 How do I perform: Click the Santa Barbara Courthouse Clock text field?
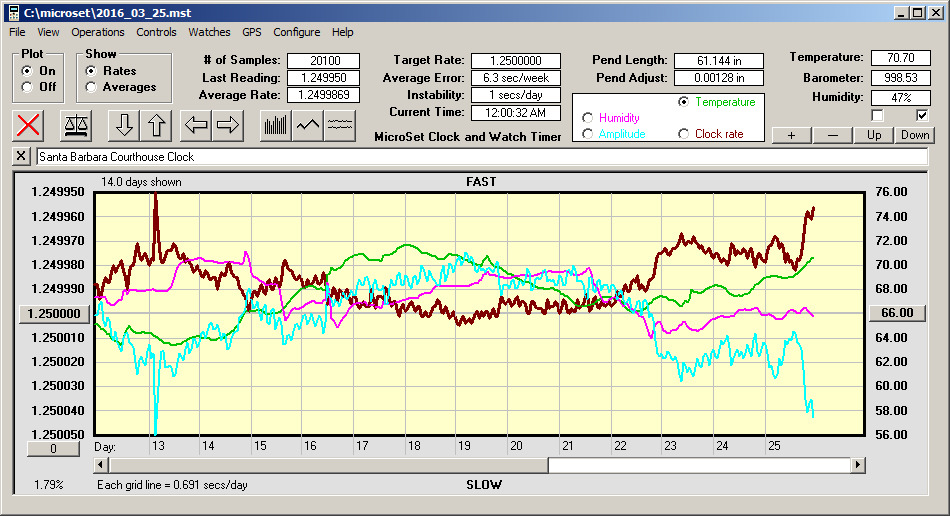[x=480, y=157]
